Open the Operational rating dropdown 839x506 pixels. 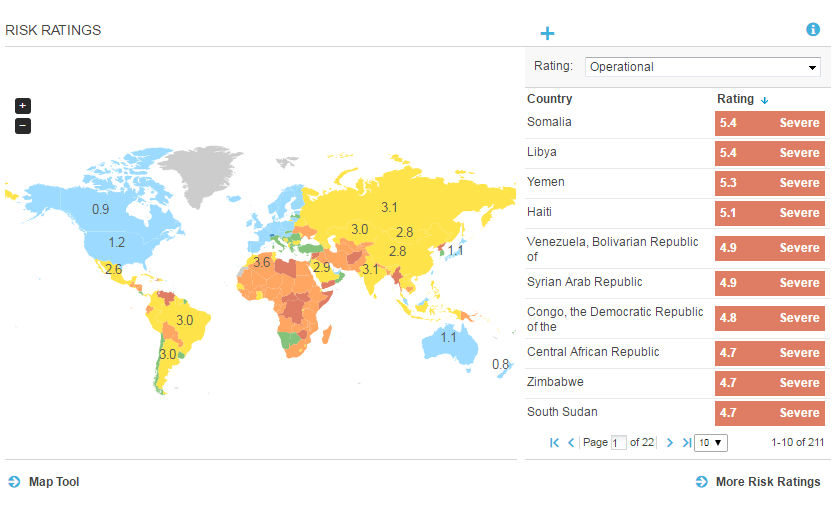coord(703,67)
